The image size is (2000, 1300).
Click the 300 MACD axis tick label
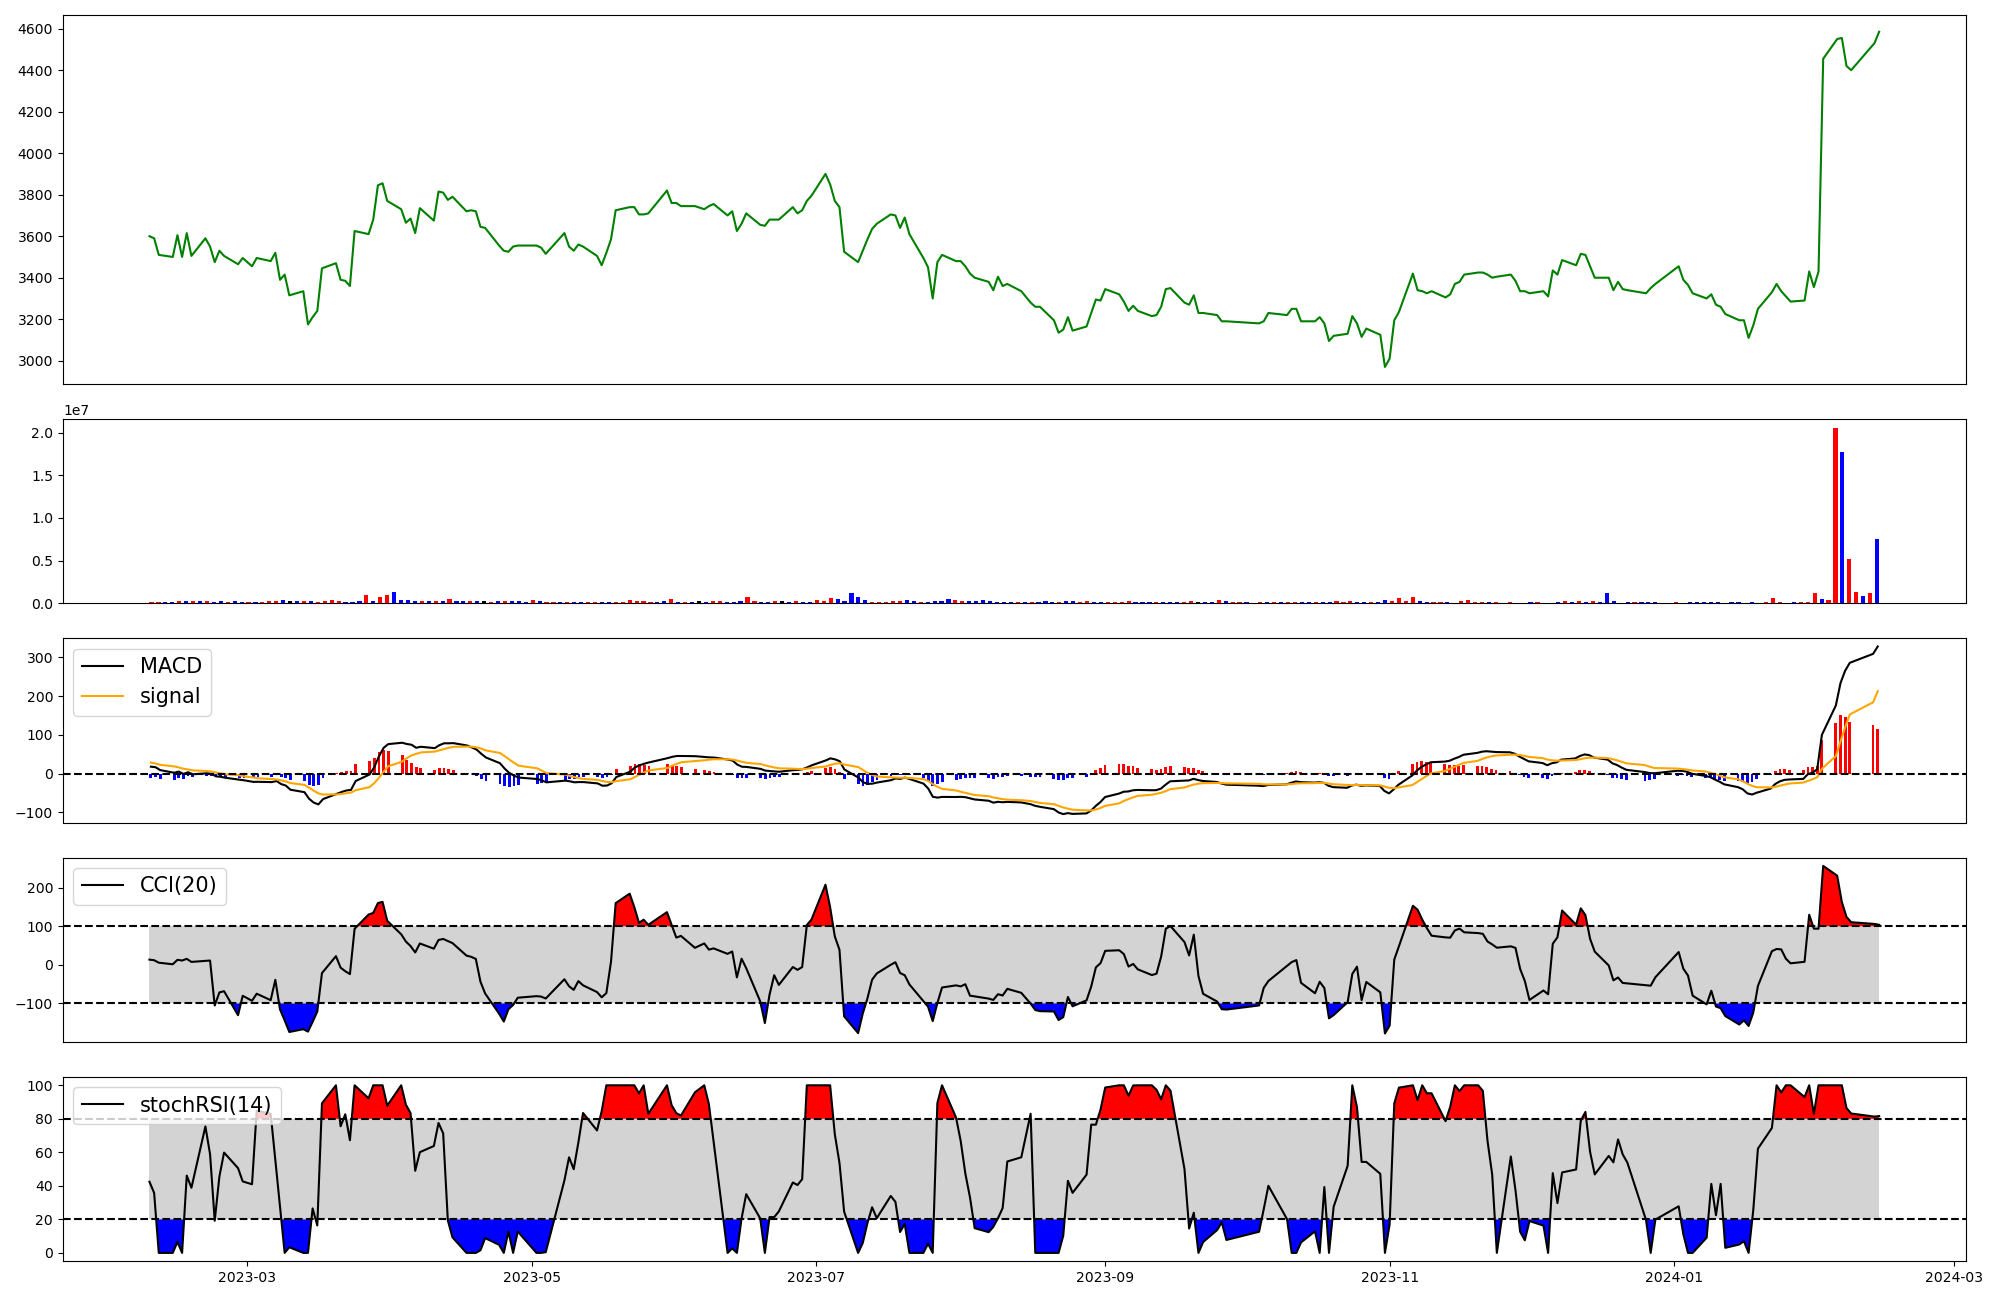(x=41, y=658)
